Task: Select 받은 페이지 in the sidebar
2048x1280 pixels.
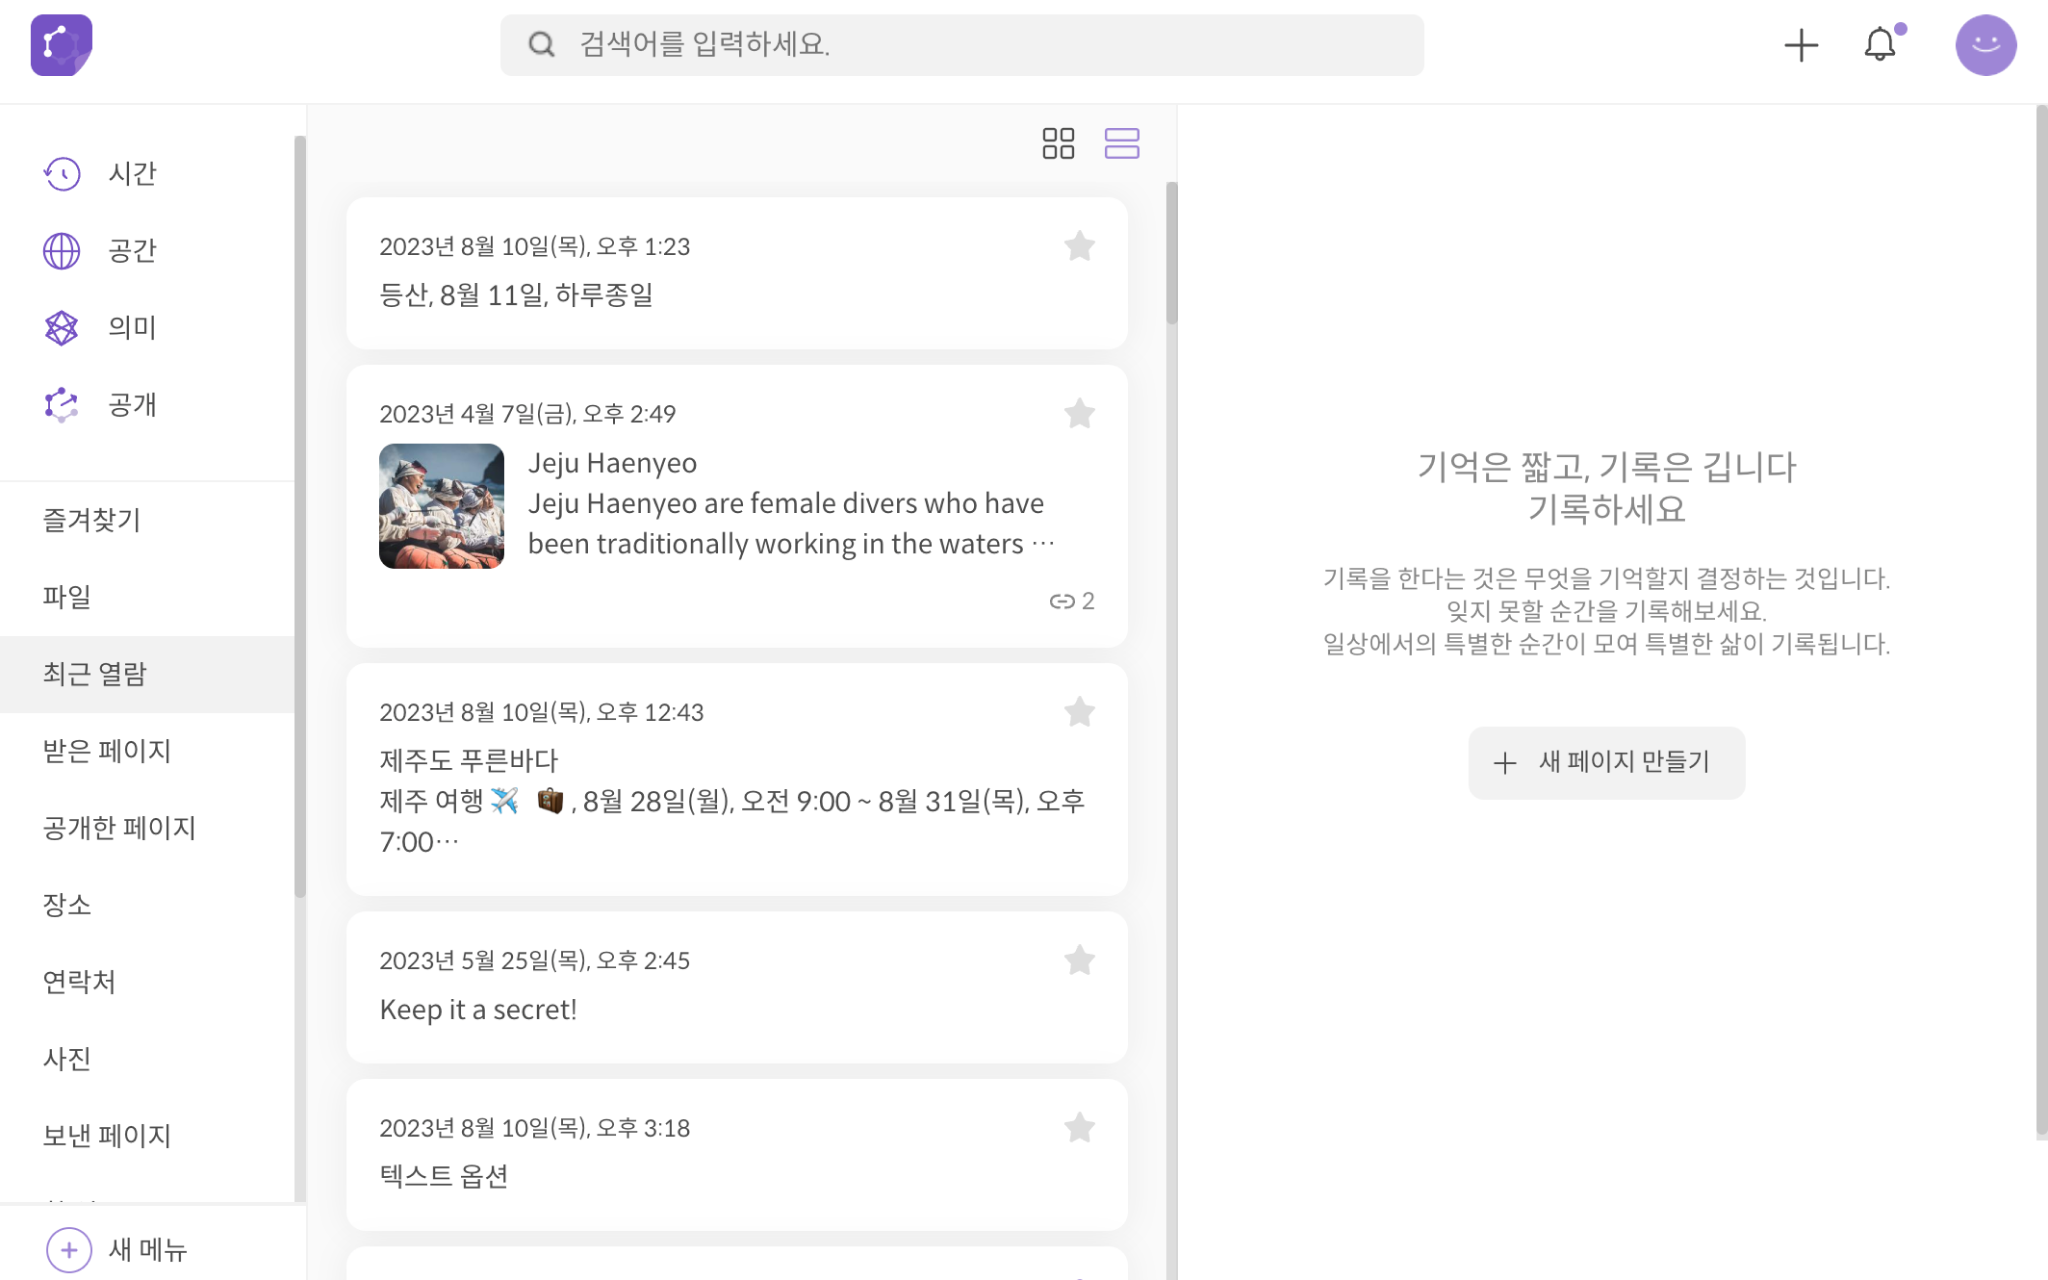Action: 147,751
